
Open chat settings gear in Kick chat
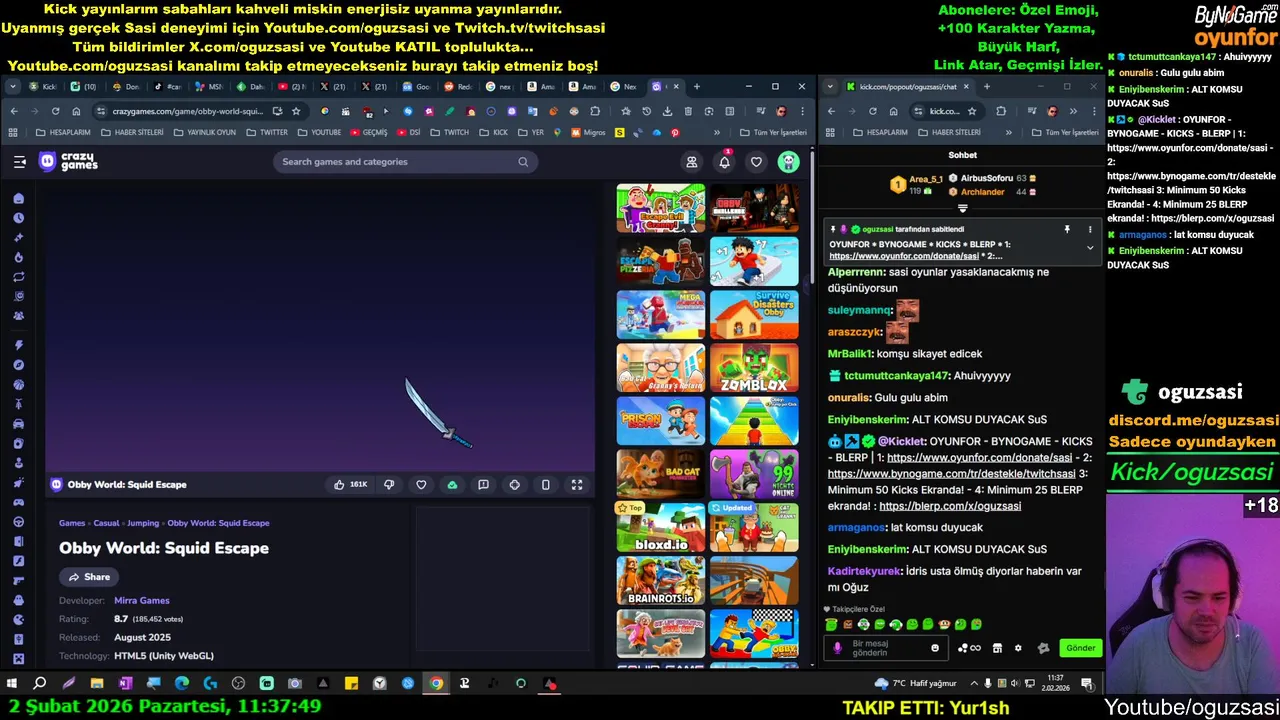coord(1018,648)
